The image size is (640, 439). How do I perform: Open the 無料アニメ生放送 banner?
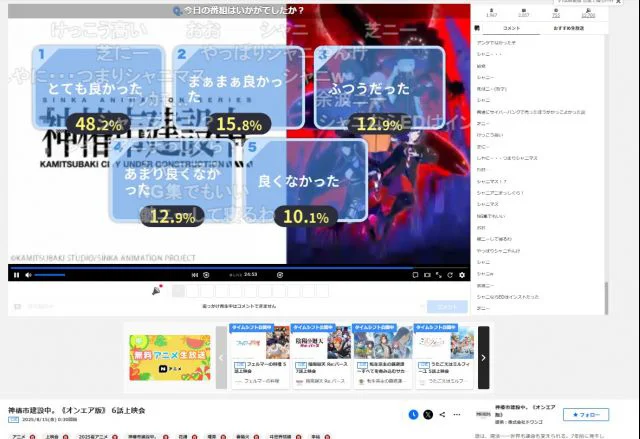point(170,358)
